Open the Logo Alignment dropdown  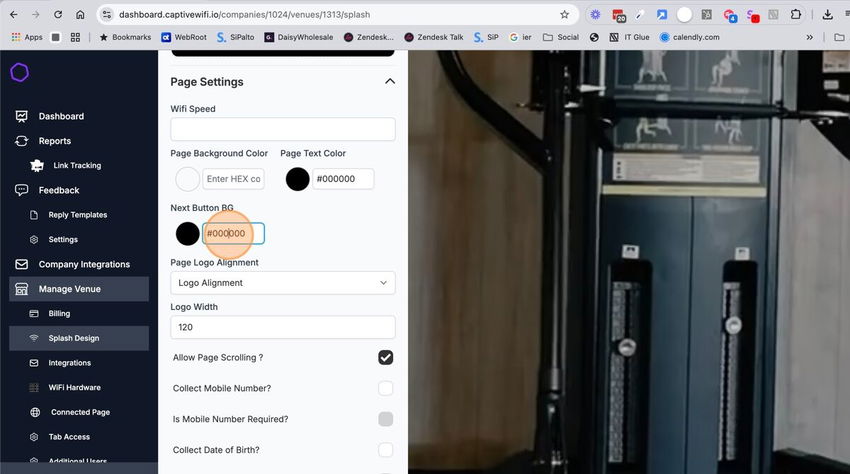point(282,283)
